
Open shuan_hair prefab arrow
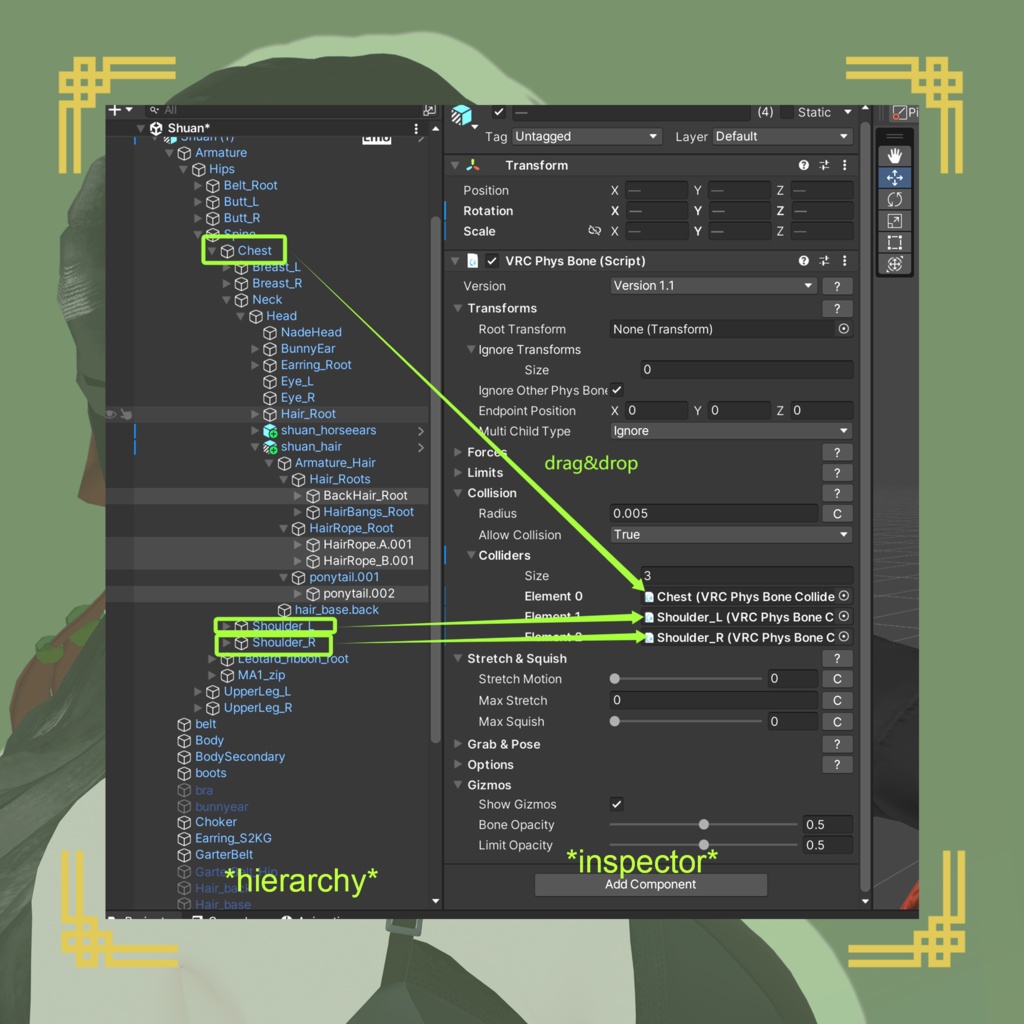point(421,447)
